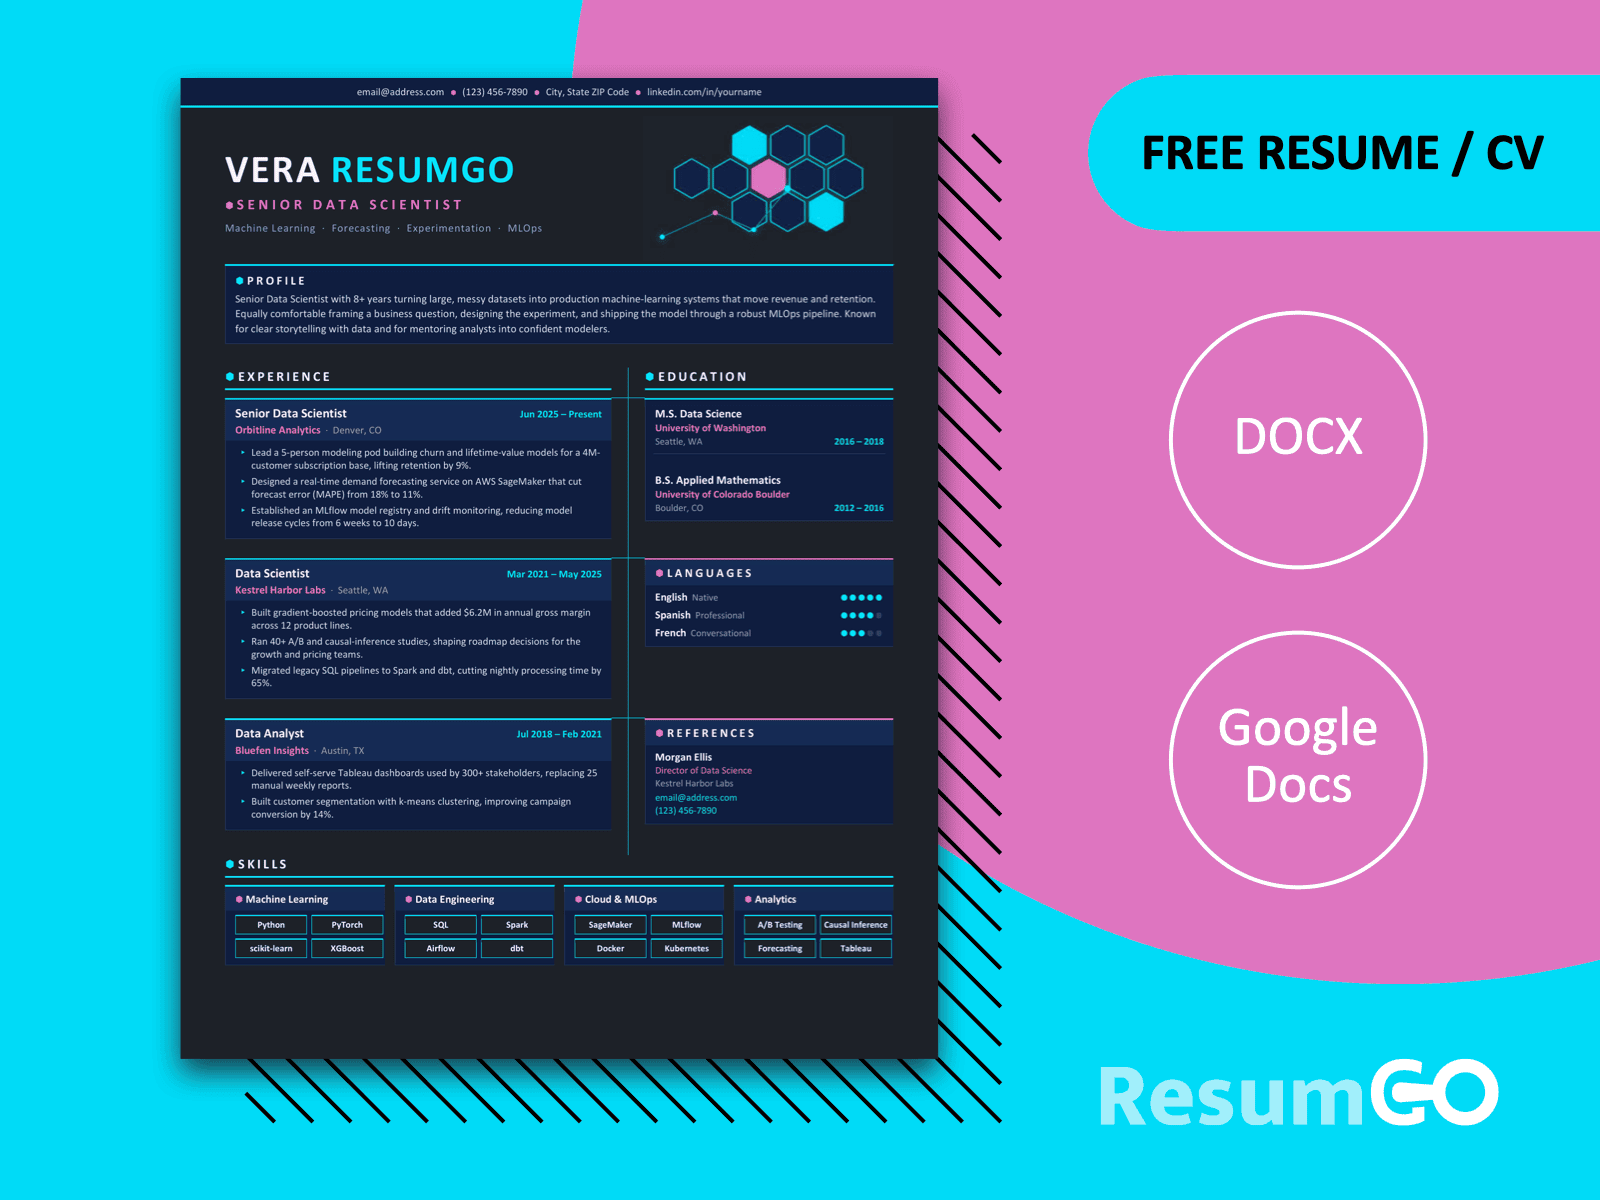Click the Senior Data Scientist job title
The width and height of the screenshot is (1600, 1200).
pos(291,413)
